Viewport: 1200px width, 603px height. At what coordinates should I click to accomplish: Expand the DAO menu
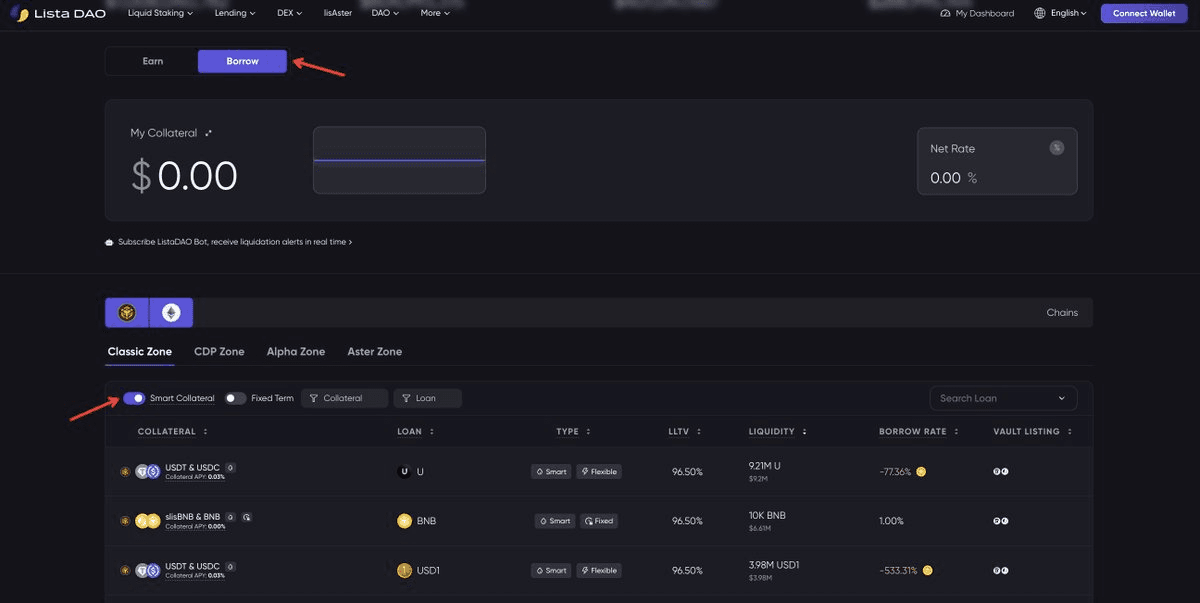(385, 13)
